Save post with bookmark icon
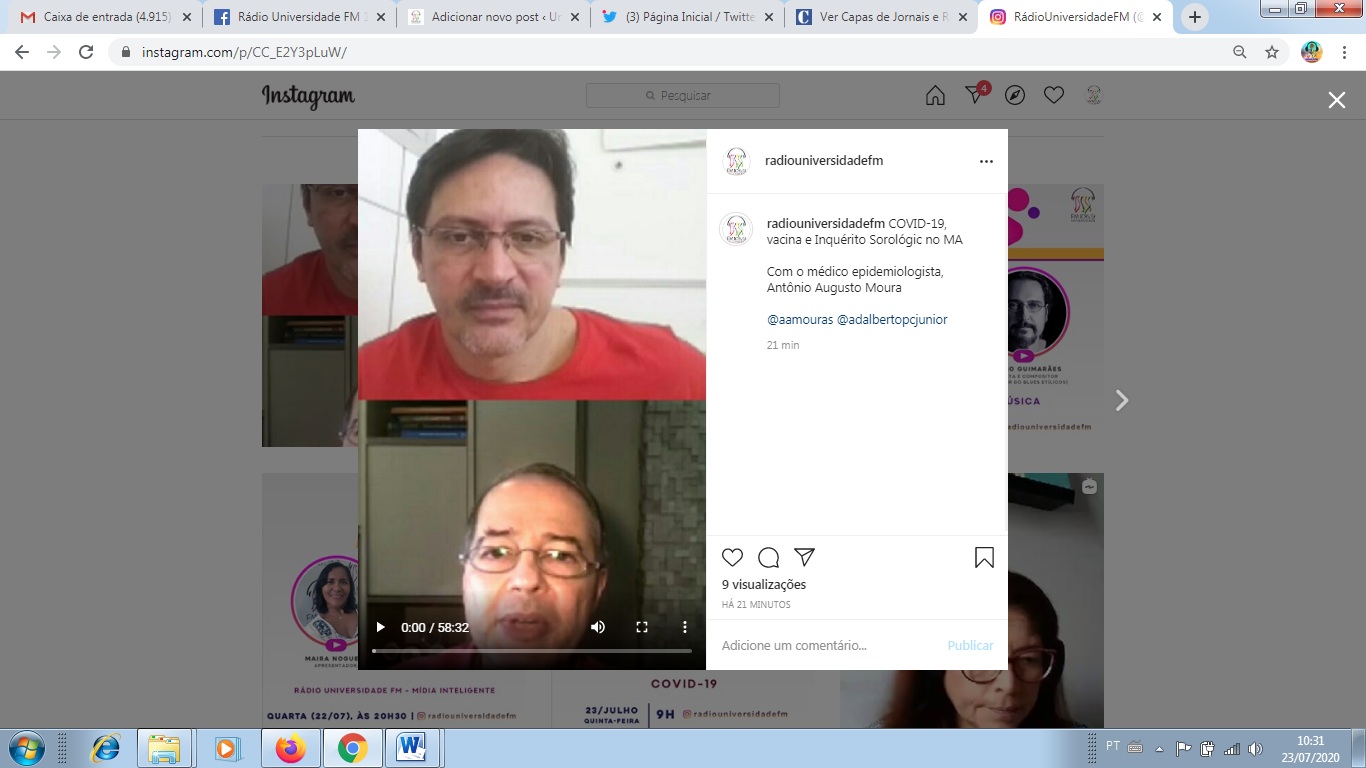1366x768 pixels. point(984,558)
